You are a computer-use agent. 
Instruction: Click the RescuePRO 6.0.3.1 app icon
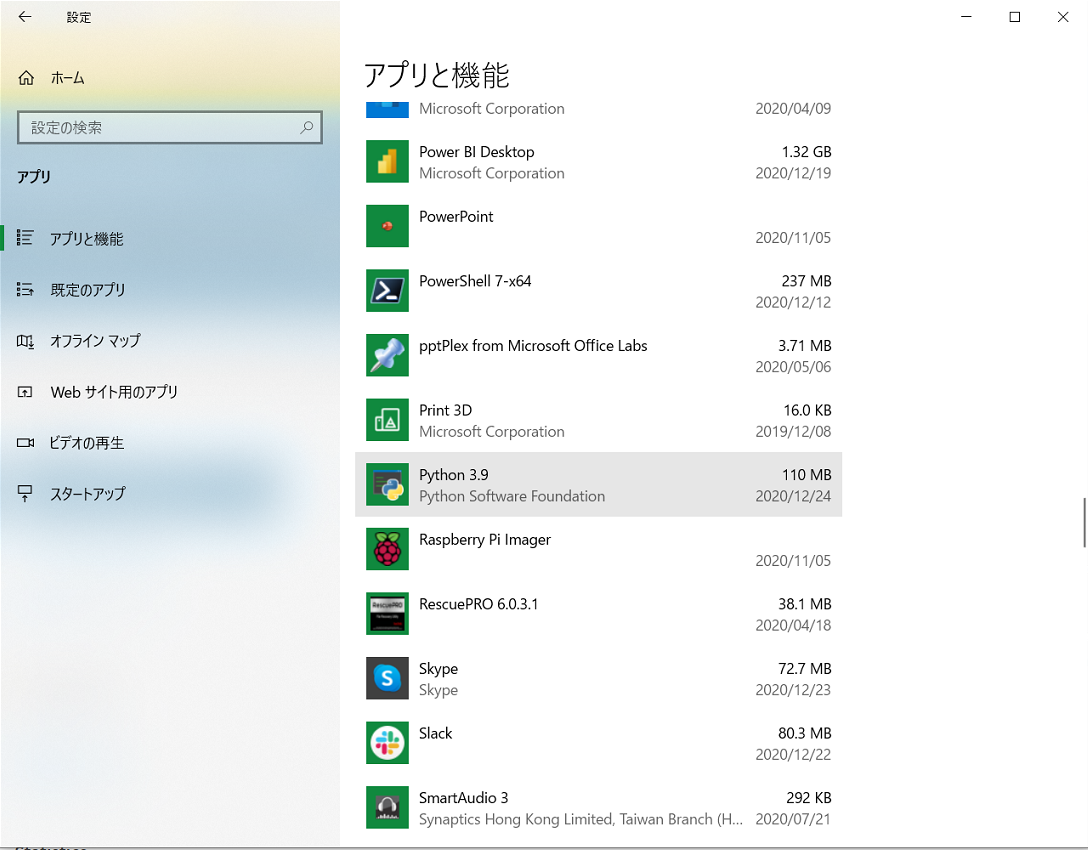tap(387, 613)
